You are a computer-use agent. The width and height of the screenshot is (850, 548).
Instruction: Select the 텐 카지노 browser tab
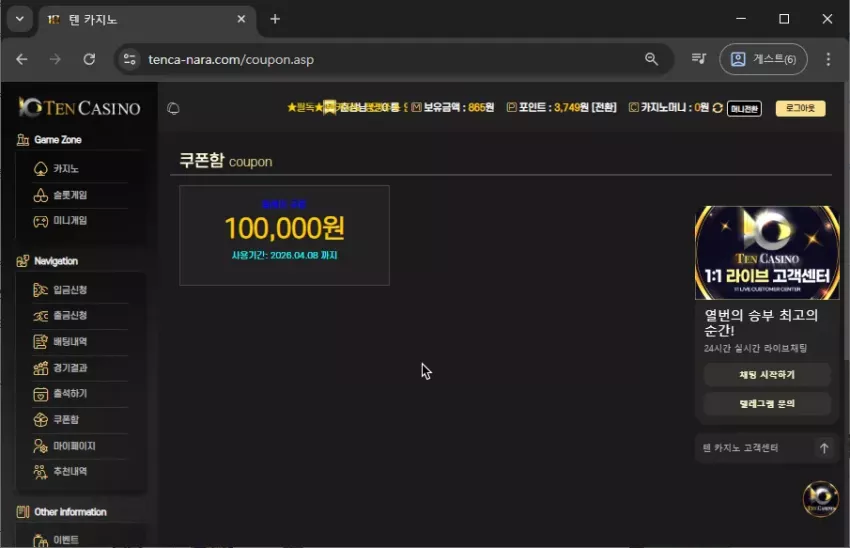click(x=147, y=20)
